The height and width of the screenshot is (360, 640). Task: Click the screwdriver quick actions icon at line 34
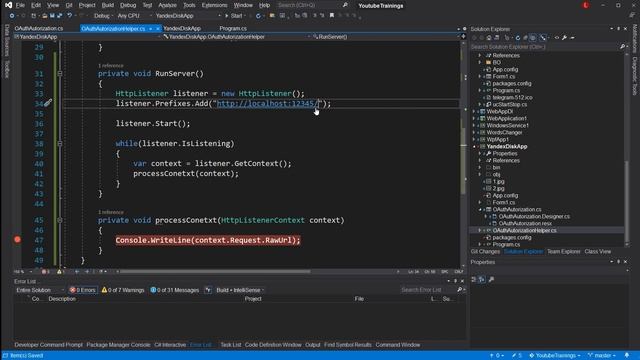[x=48, y=103]
